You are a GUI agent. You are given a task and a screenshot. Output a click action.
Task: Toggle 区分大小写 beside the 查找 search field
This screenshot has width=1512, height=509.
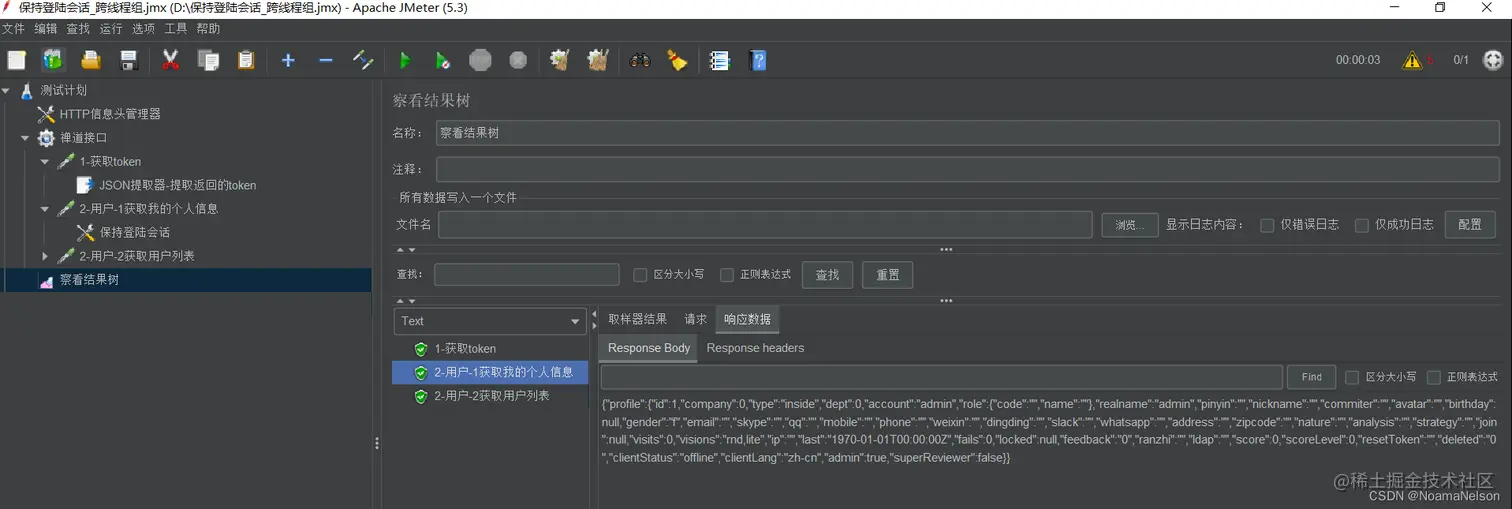coord(641,275)
